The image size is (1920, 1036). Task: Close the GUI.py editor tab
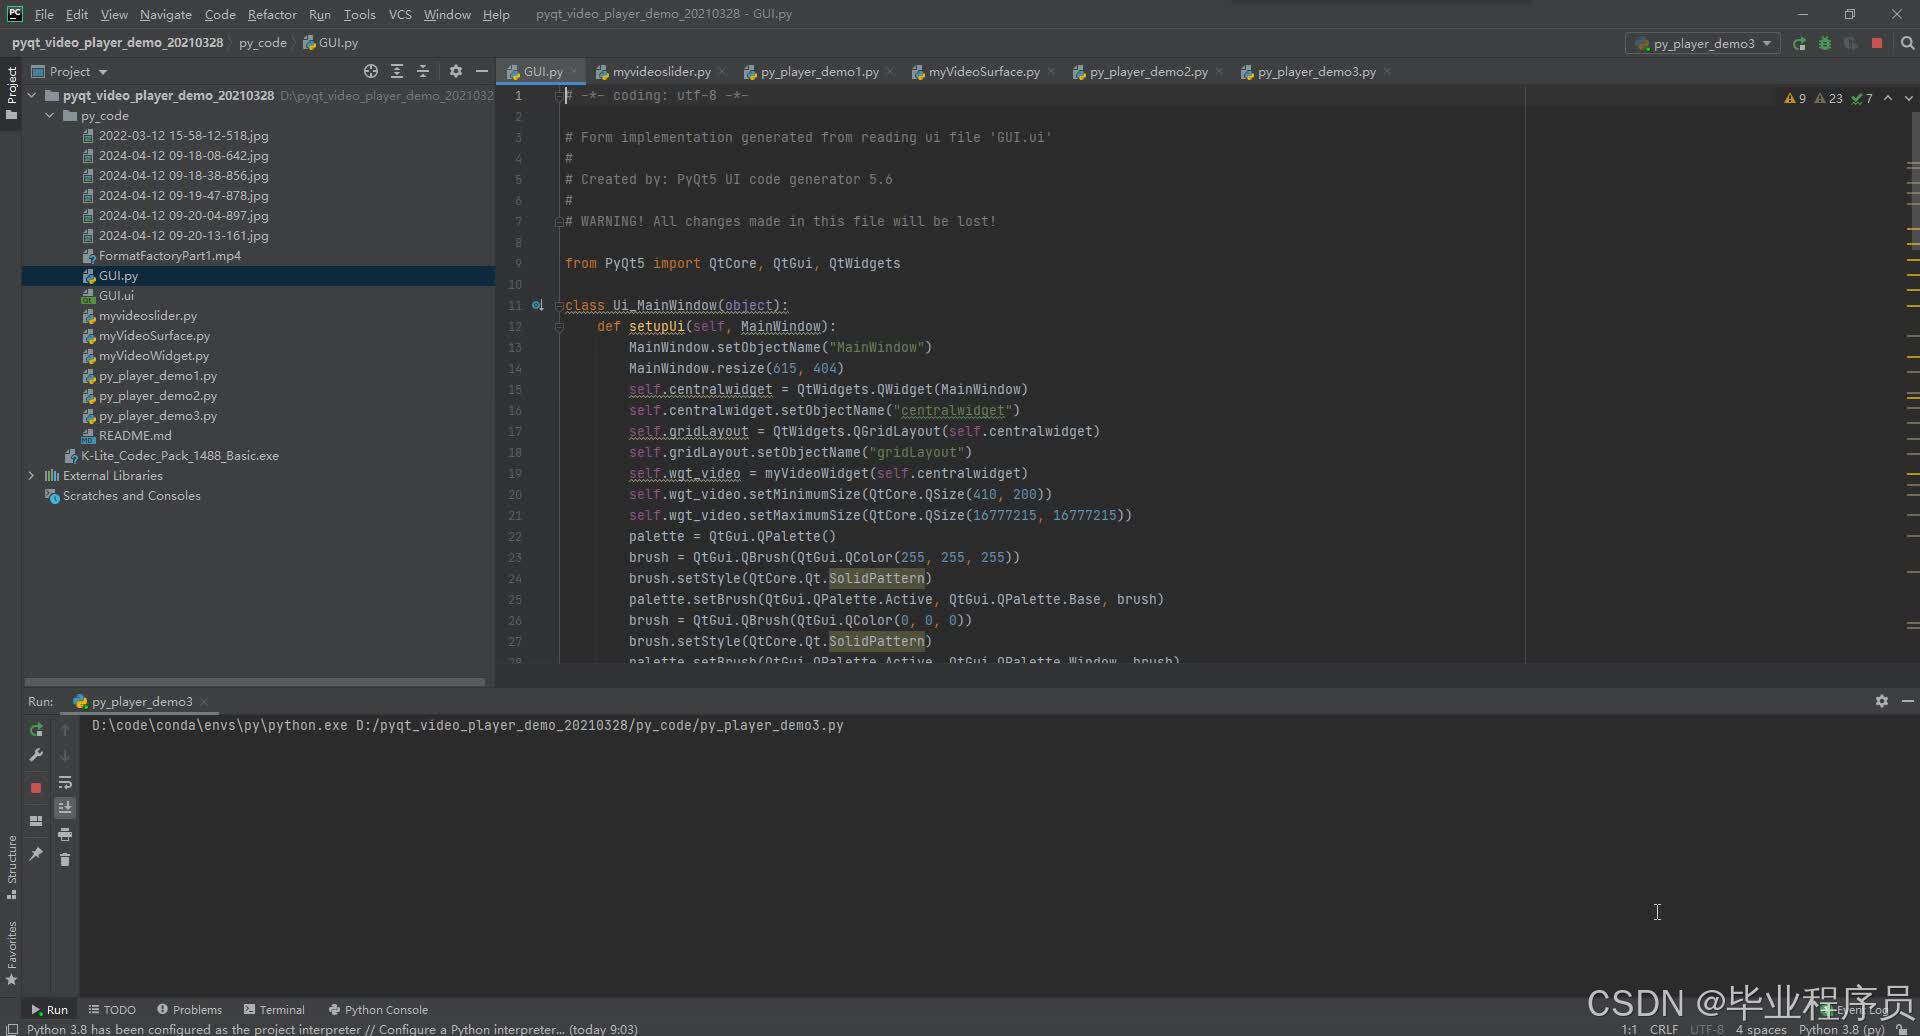[573, 72]
